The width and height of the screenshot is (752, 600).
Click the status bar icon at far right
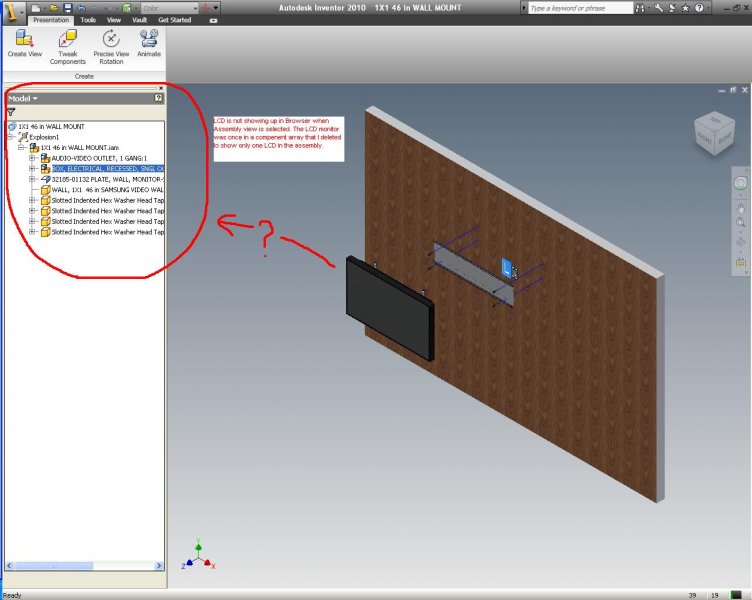[x=736, y=595]
